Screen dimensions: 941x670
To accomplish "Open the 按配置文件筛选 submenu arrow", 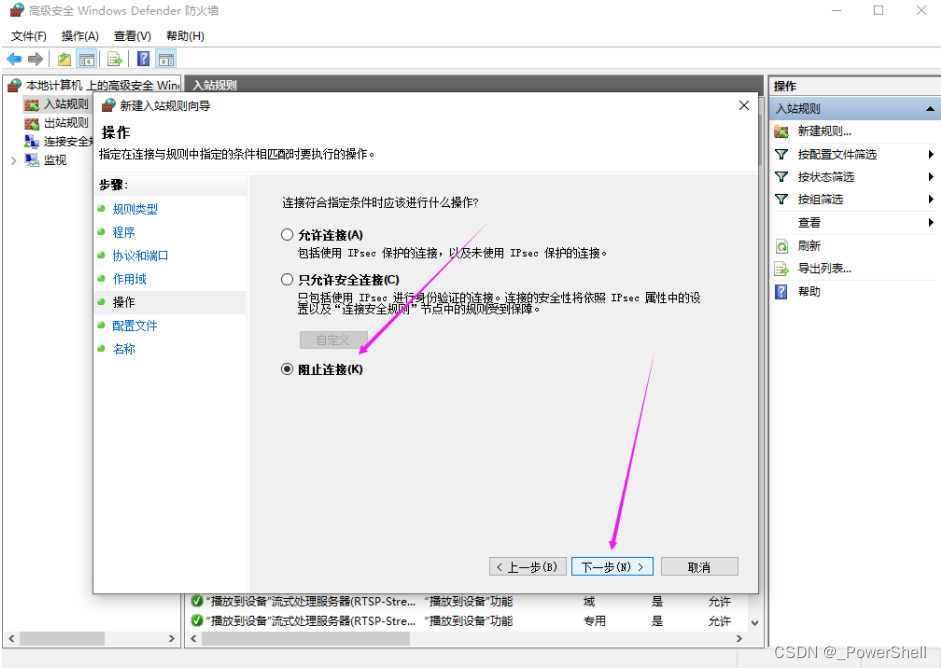I will point(931,154).
